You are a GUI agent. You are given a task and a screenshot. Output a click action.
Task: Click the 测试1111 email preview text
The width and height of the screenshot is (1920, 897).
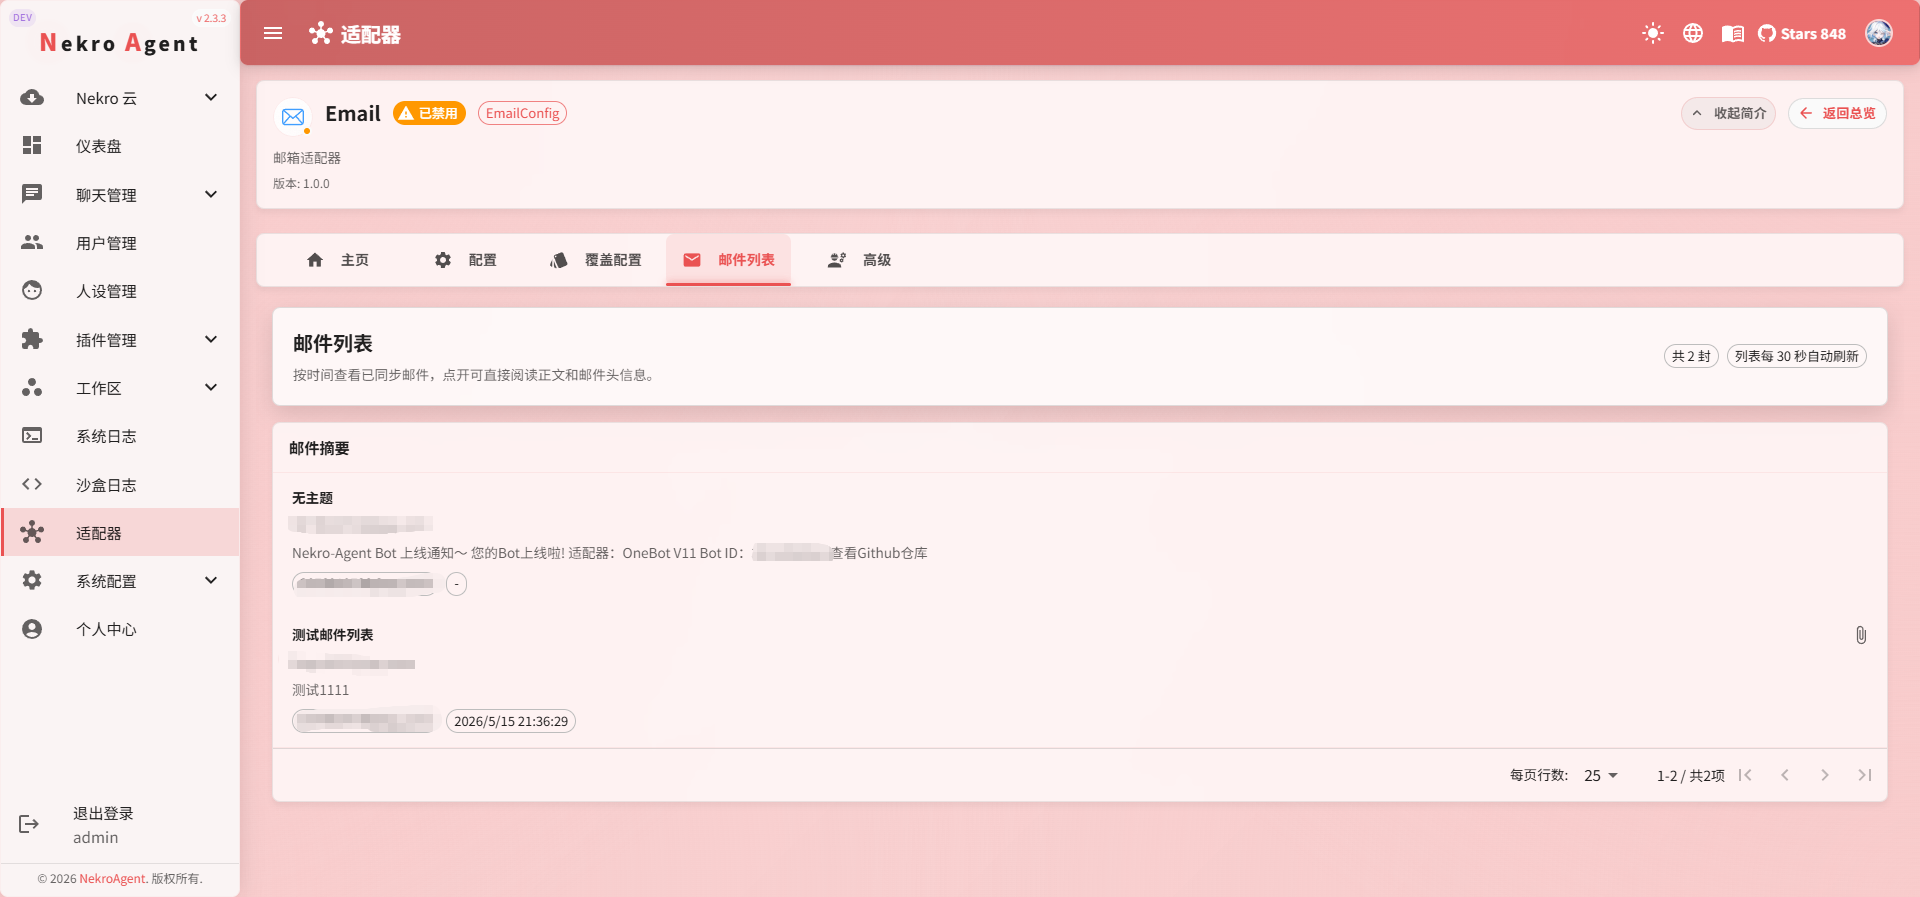(x=321, y=690)
